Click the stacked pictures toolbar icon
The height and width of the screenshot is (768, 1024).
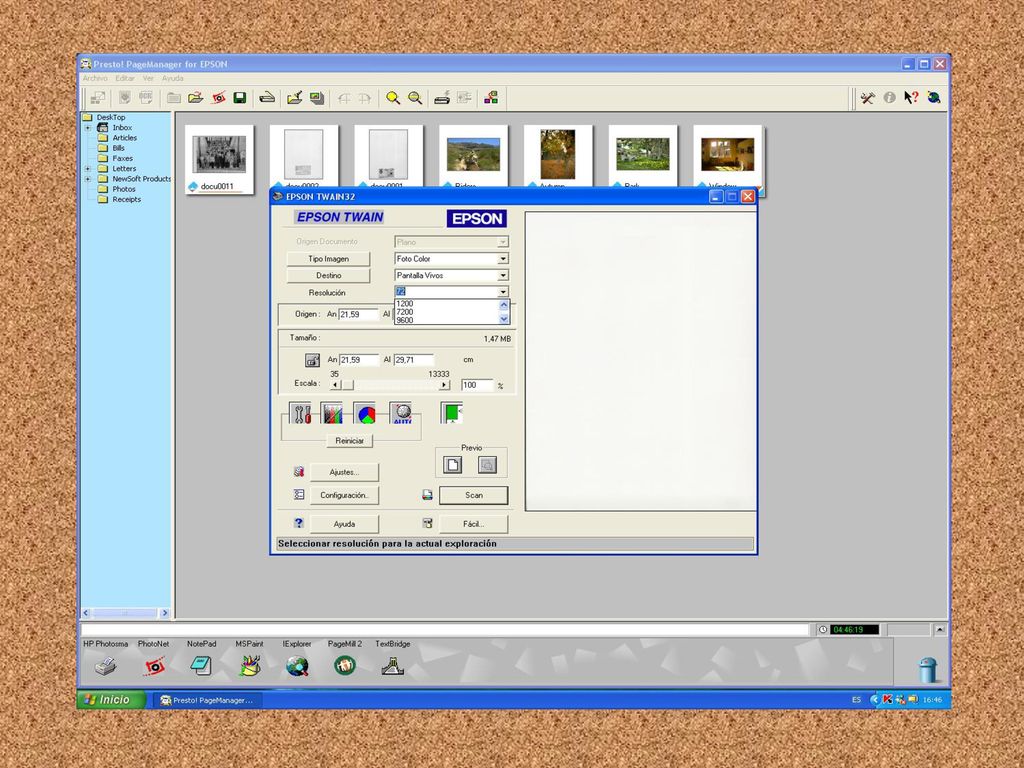[x=317, y=98]
